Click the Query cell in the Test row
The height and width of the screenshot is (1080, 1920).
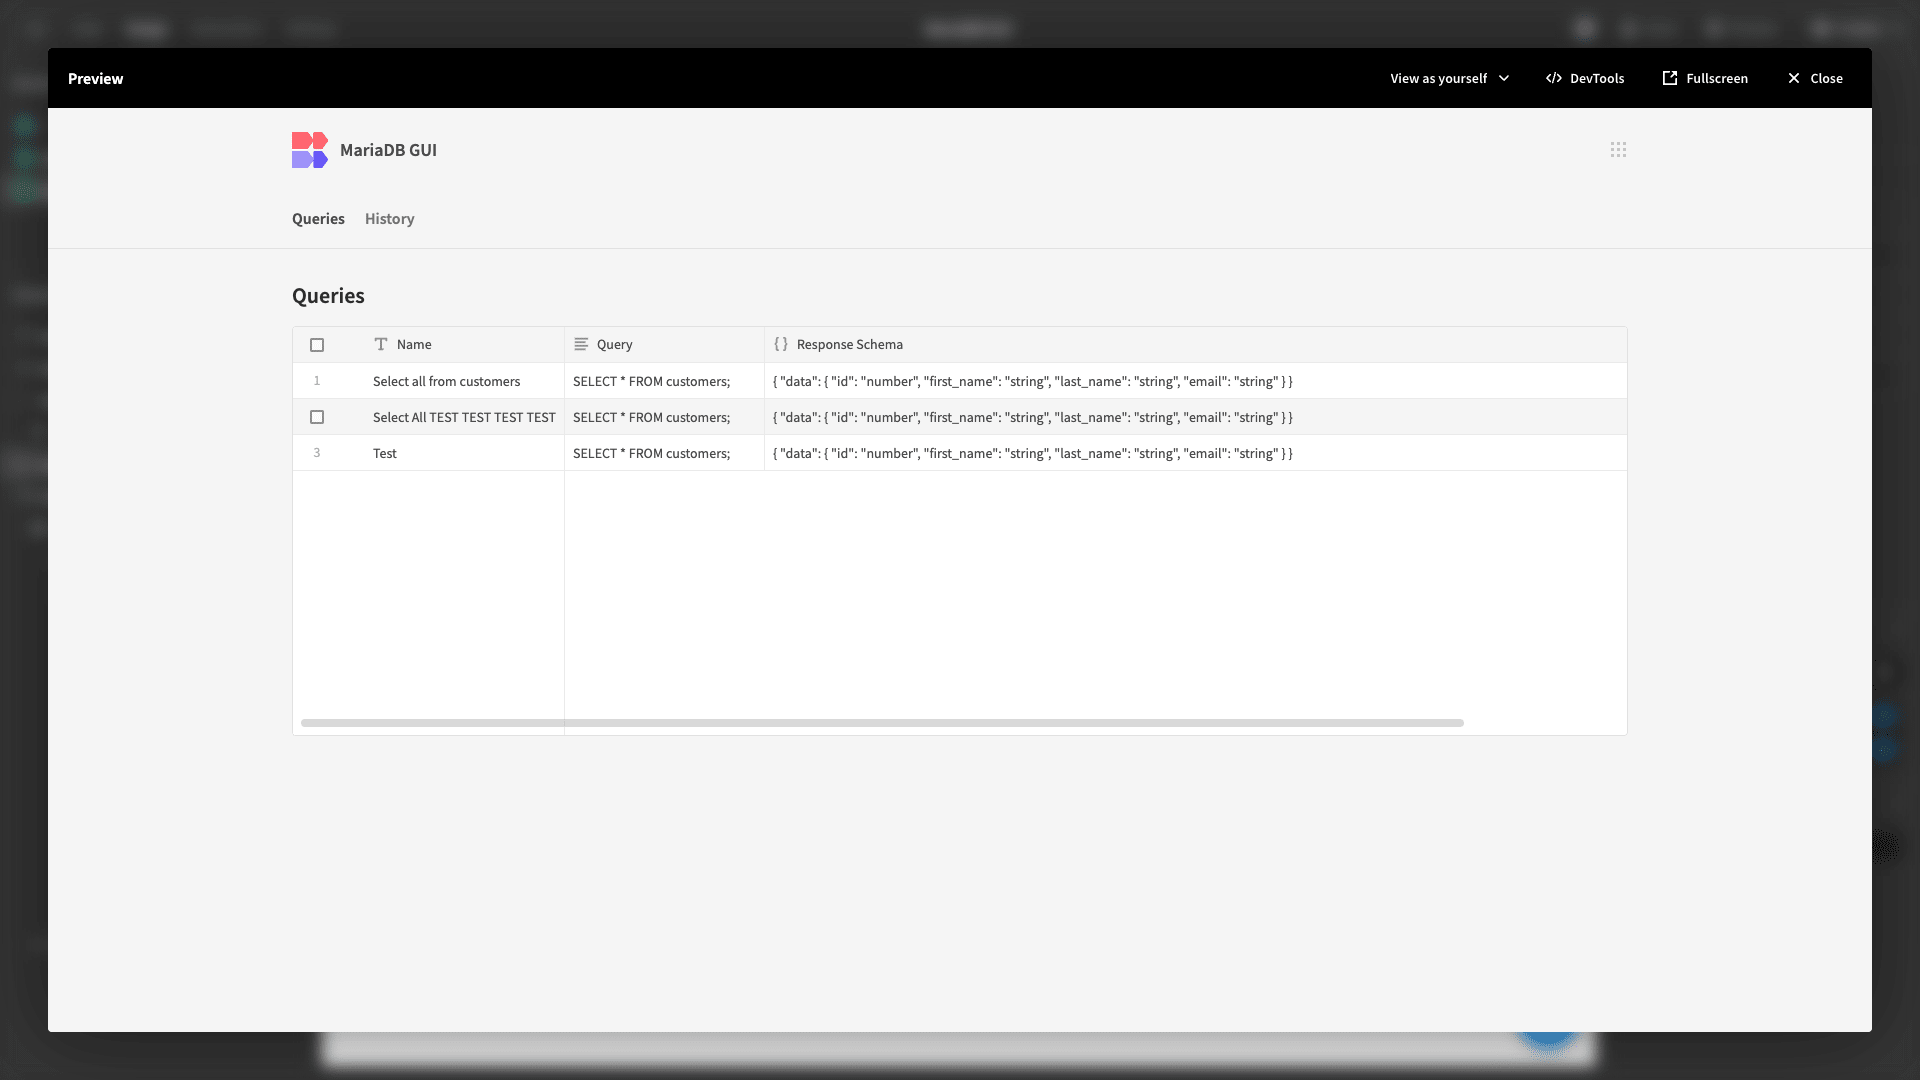(665, 453)
